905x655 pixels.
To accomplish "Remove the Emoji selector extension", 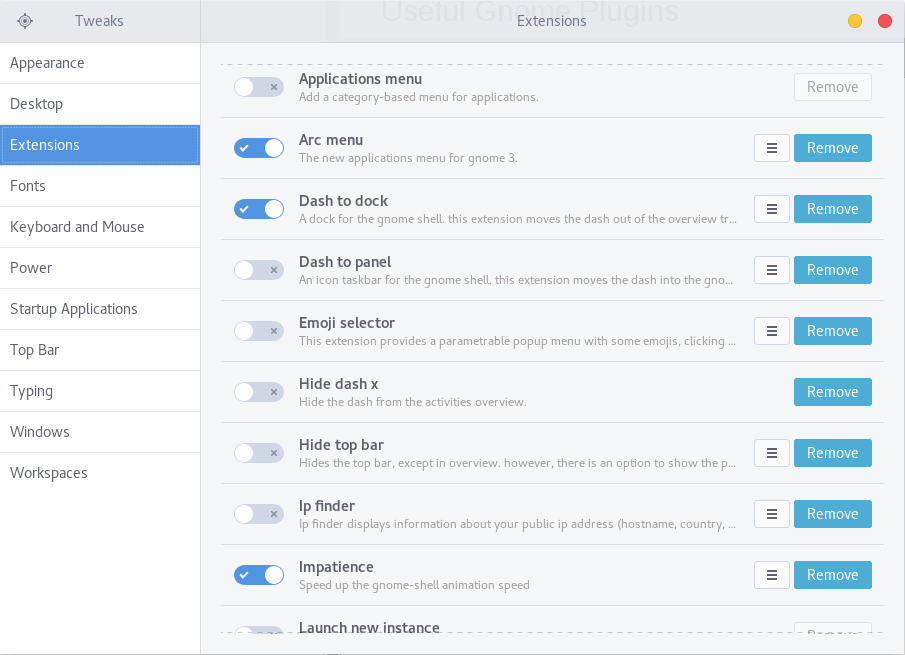I will pyautogui.click(x=832, y=331).
